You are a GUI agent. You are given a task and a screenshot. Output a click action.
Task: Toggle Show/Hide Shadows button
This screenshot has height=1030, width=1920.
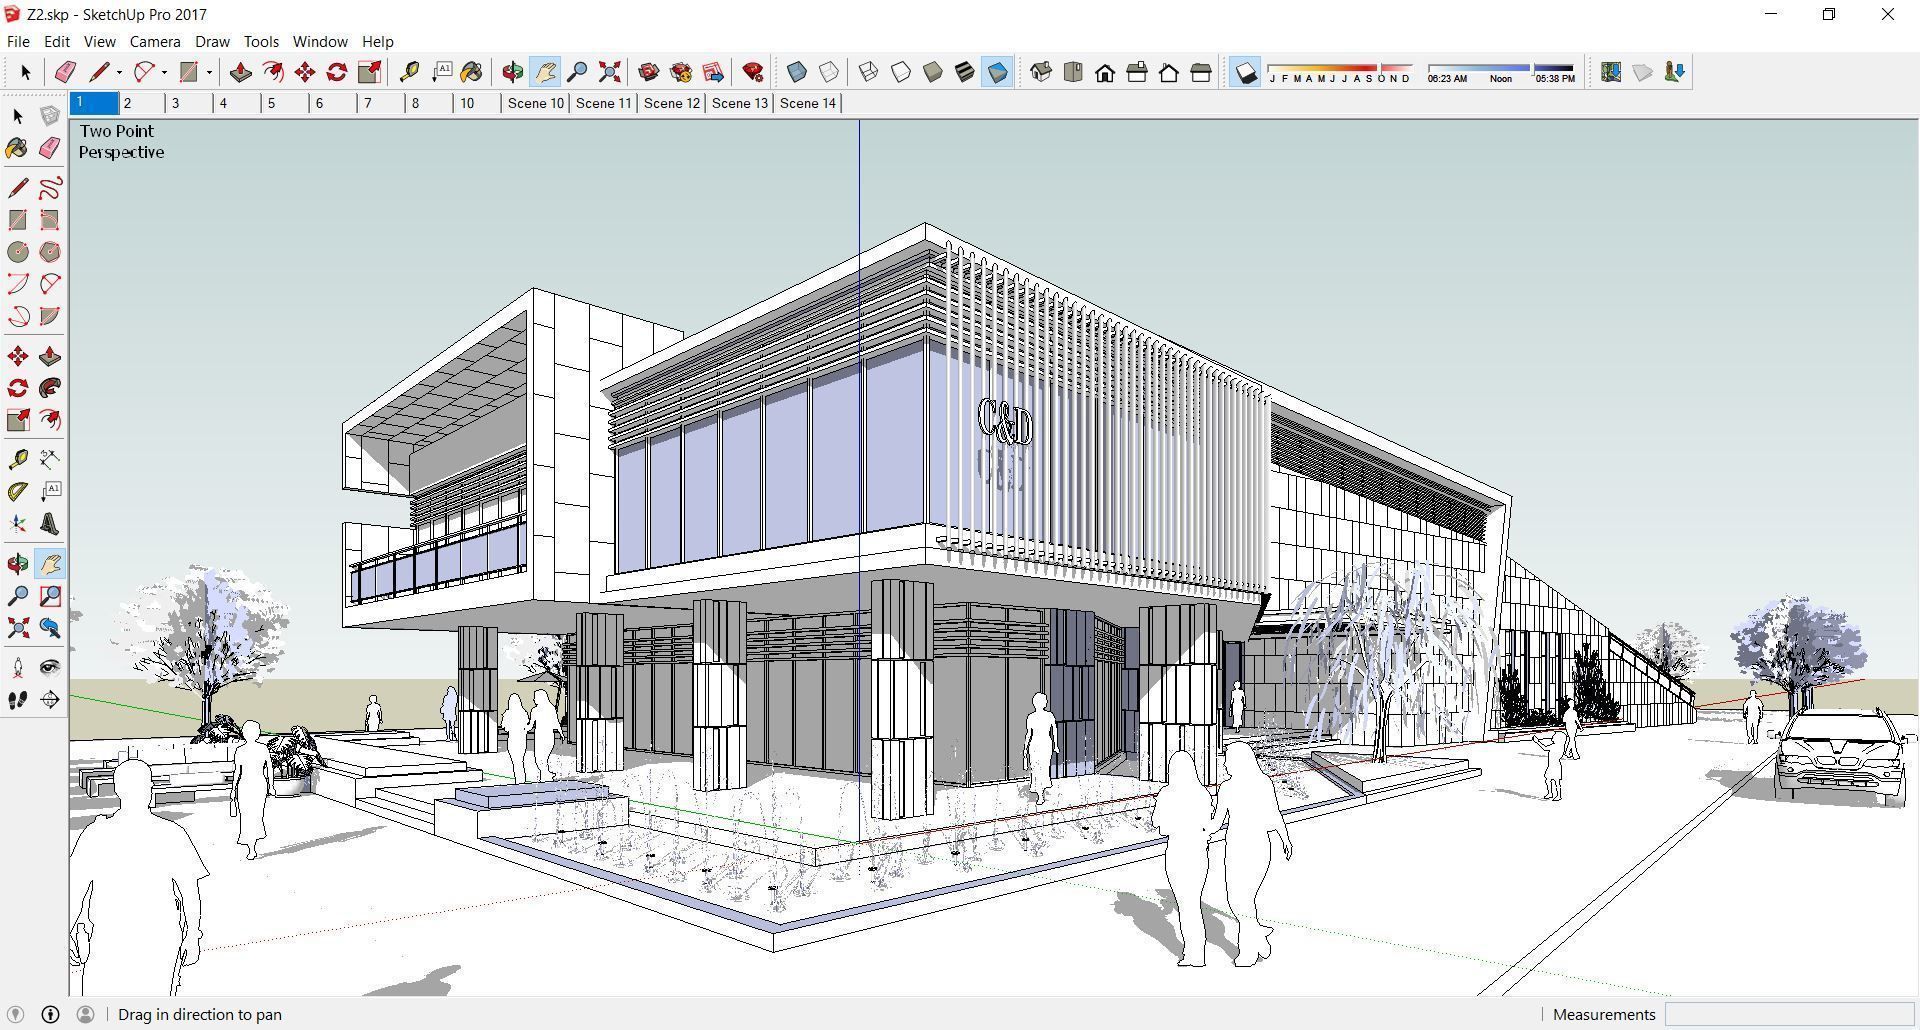click(x=1245, y=72)
